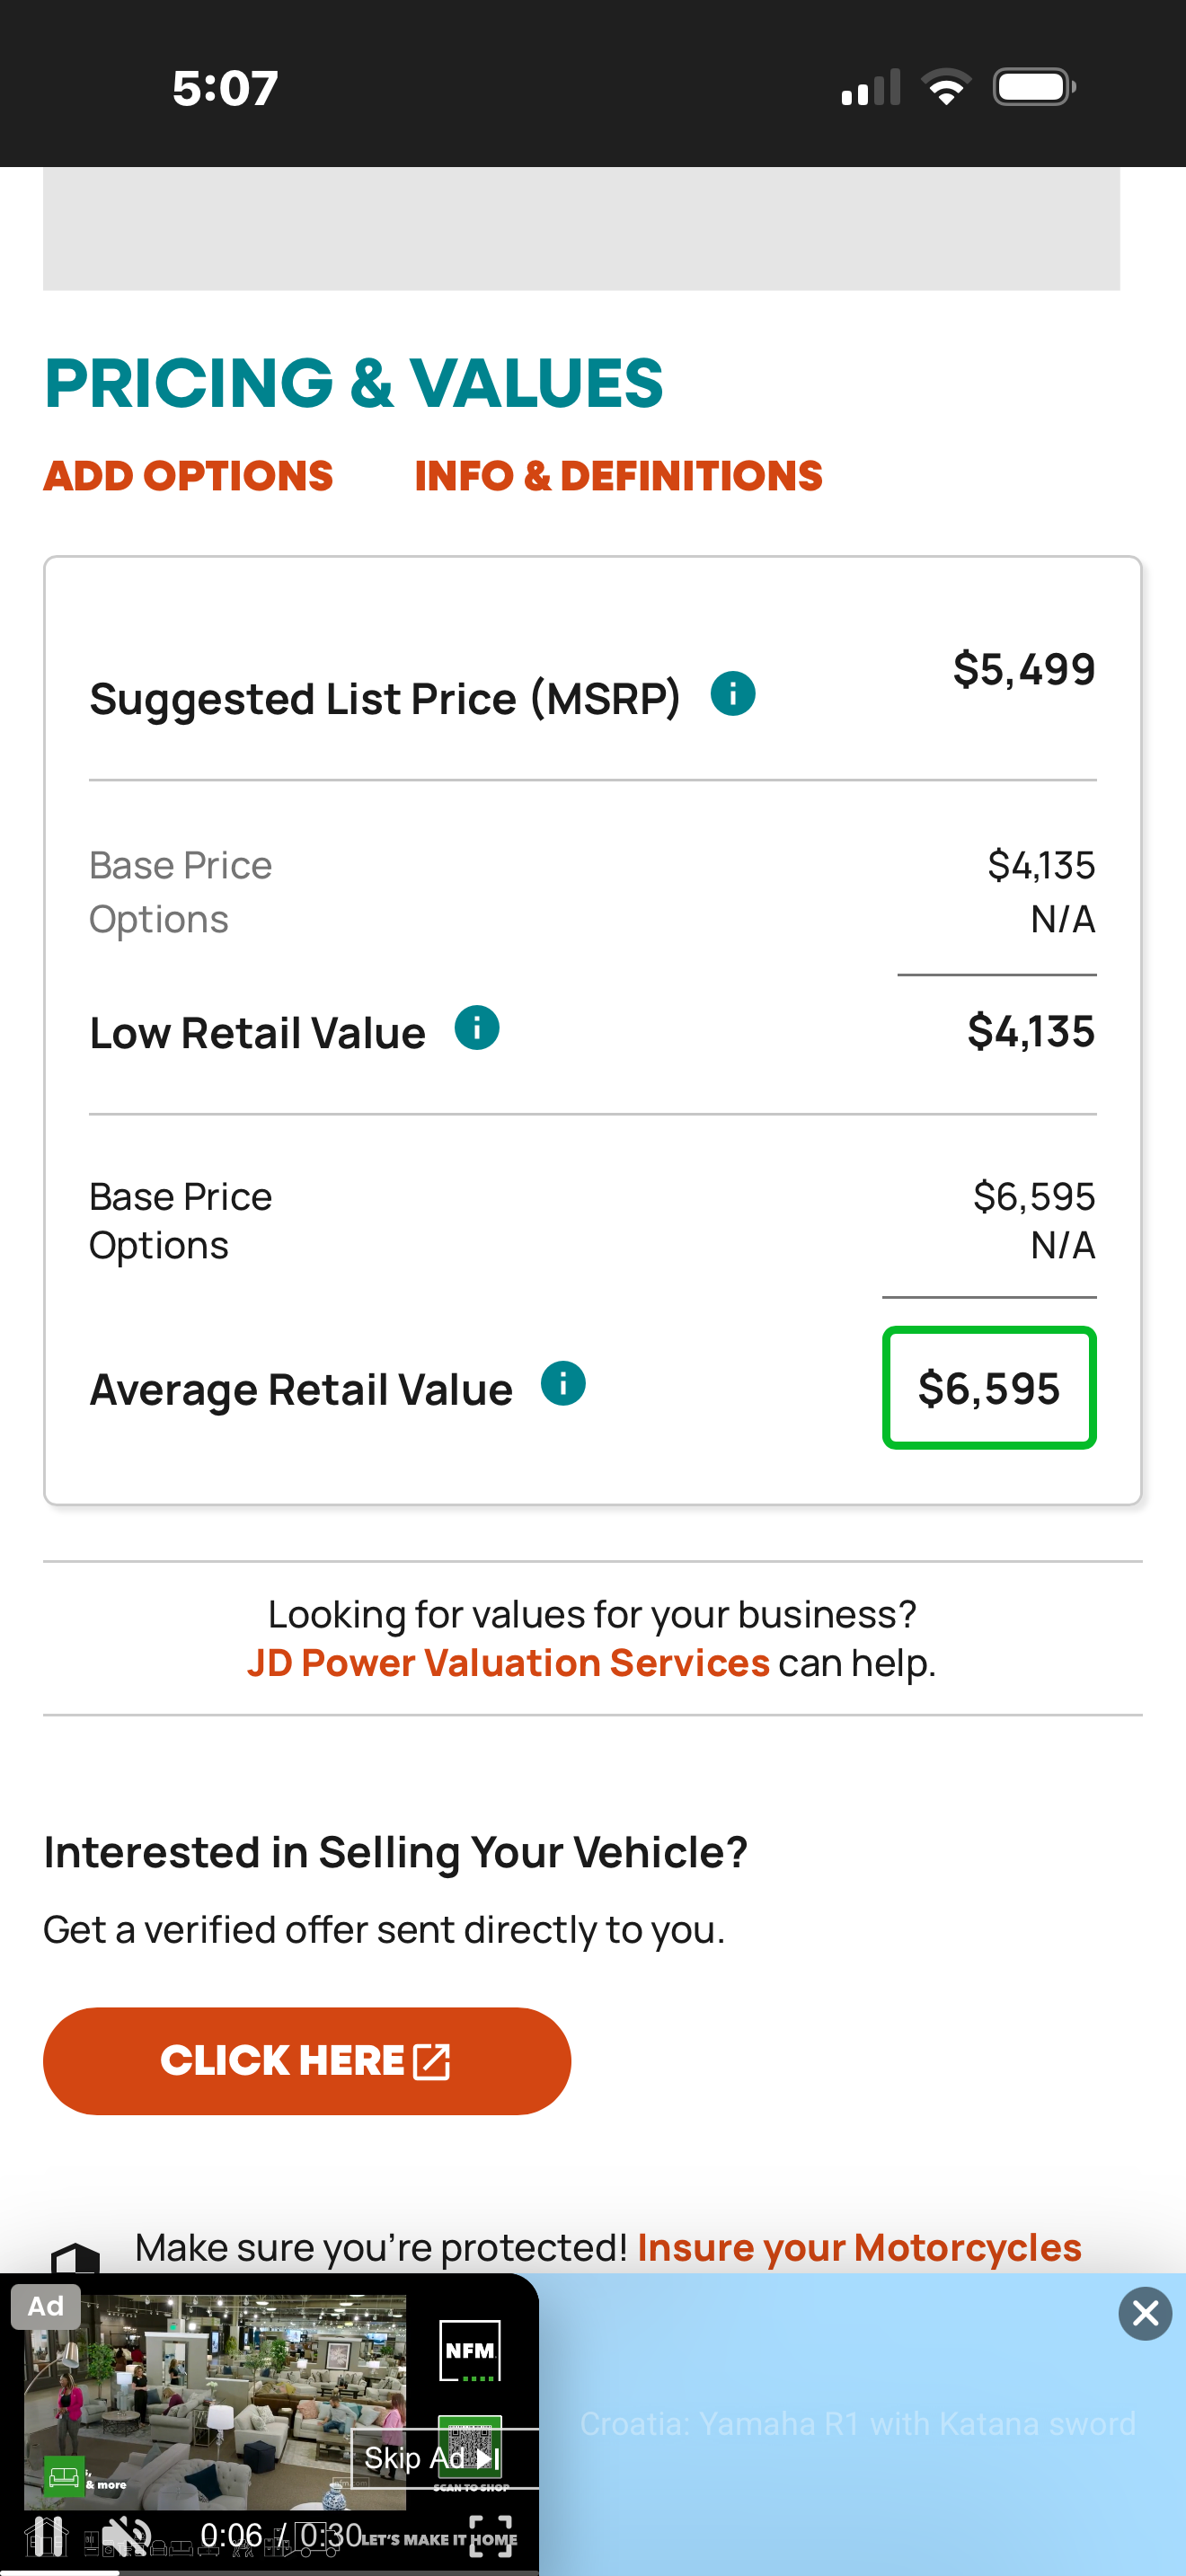Select the highlighted $6,595 average retail value
This screenshot has width=1186, height=2576.
click(x=989, y=1388)
